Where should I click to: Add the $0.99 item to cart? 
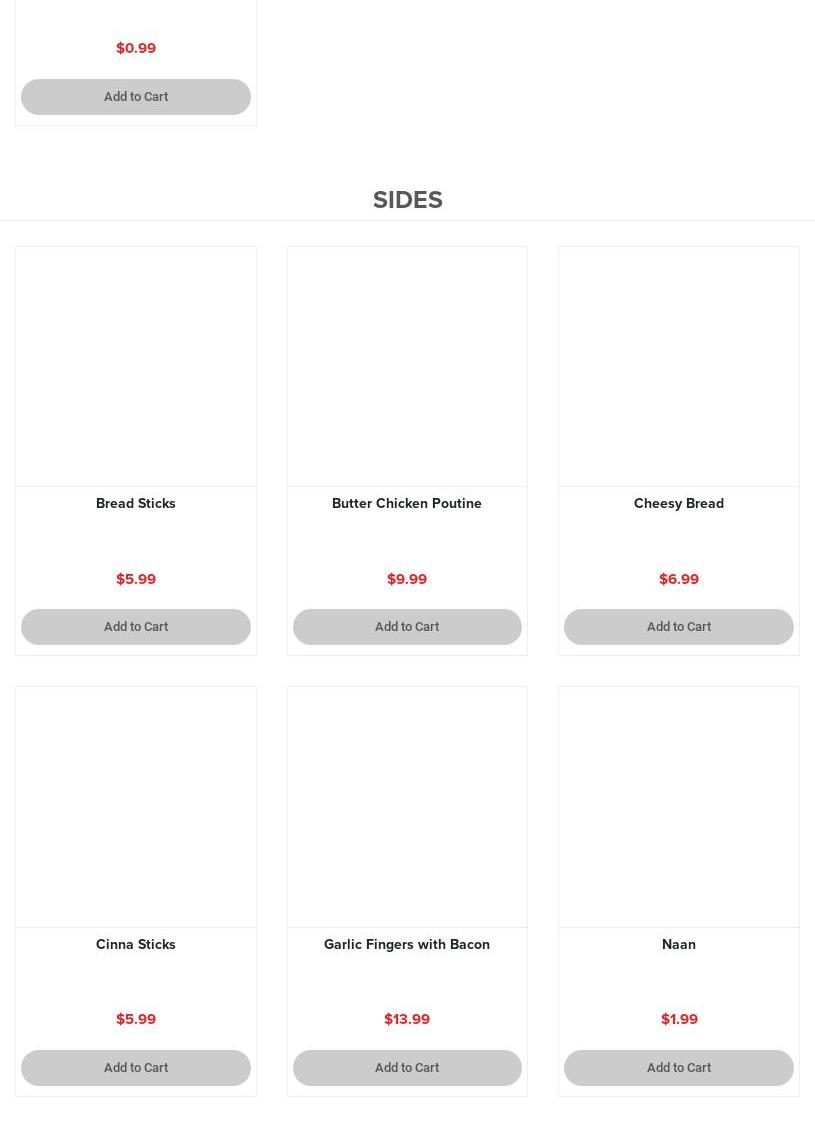click(x=136, y=97)
